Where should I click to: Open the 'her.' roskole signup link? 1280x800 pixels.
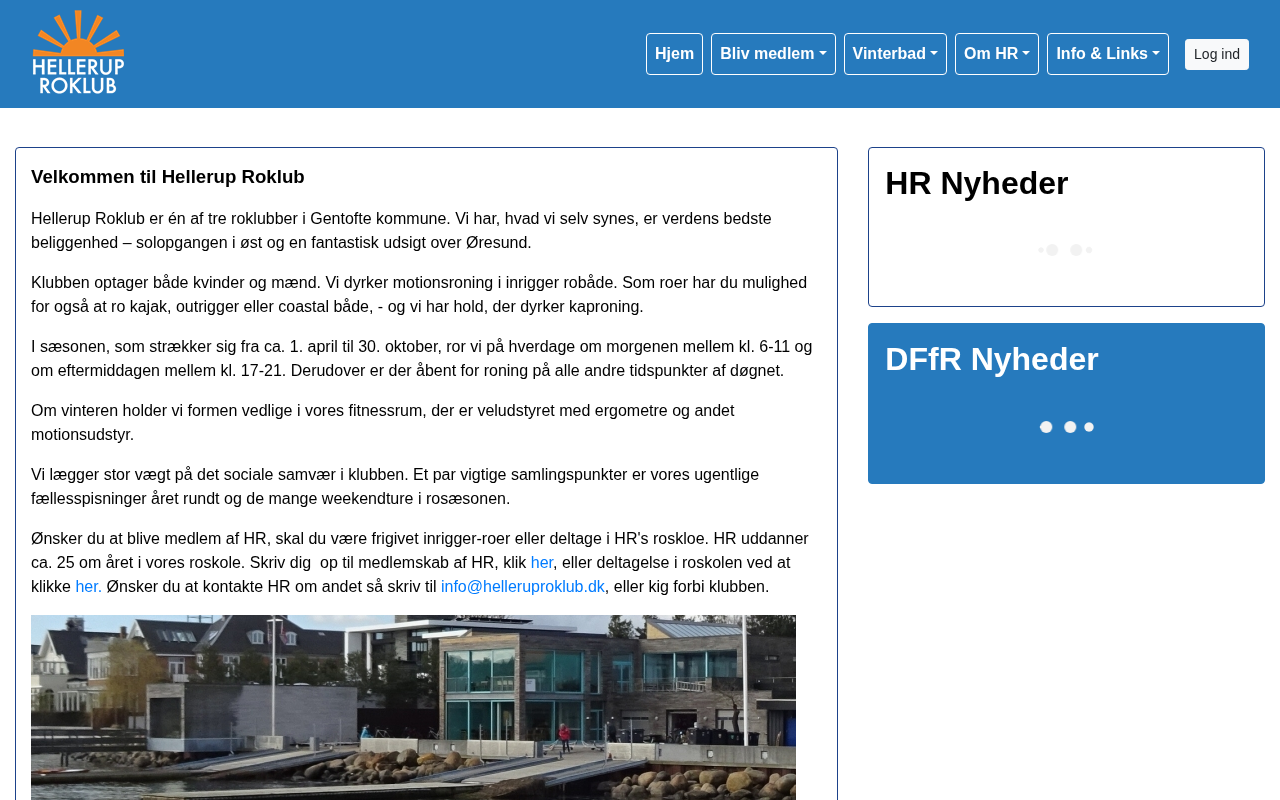point(89,587)
